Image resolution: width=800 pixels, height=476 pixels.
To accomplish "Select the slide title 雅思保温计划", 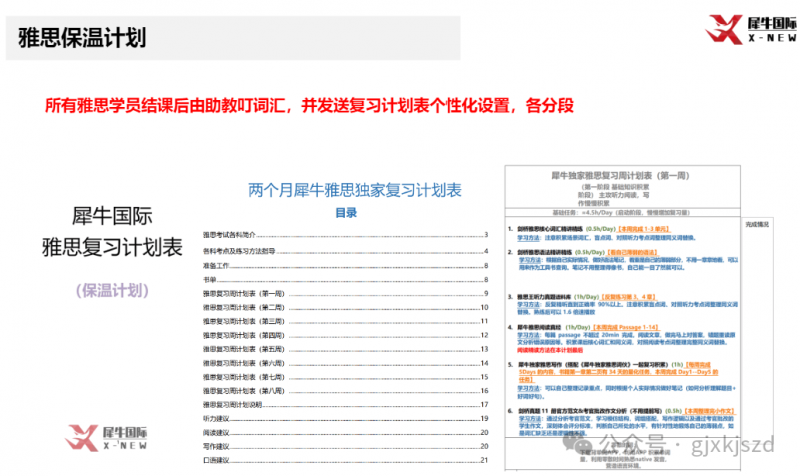I will [x=82, y=38].
